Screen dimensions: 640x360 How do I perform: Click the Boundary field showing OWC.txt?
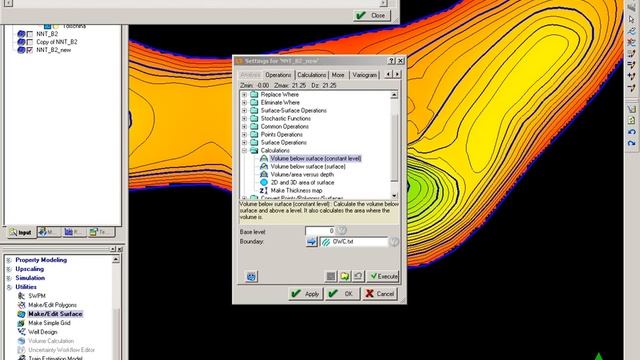[x=354, y=242]
